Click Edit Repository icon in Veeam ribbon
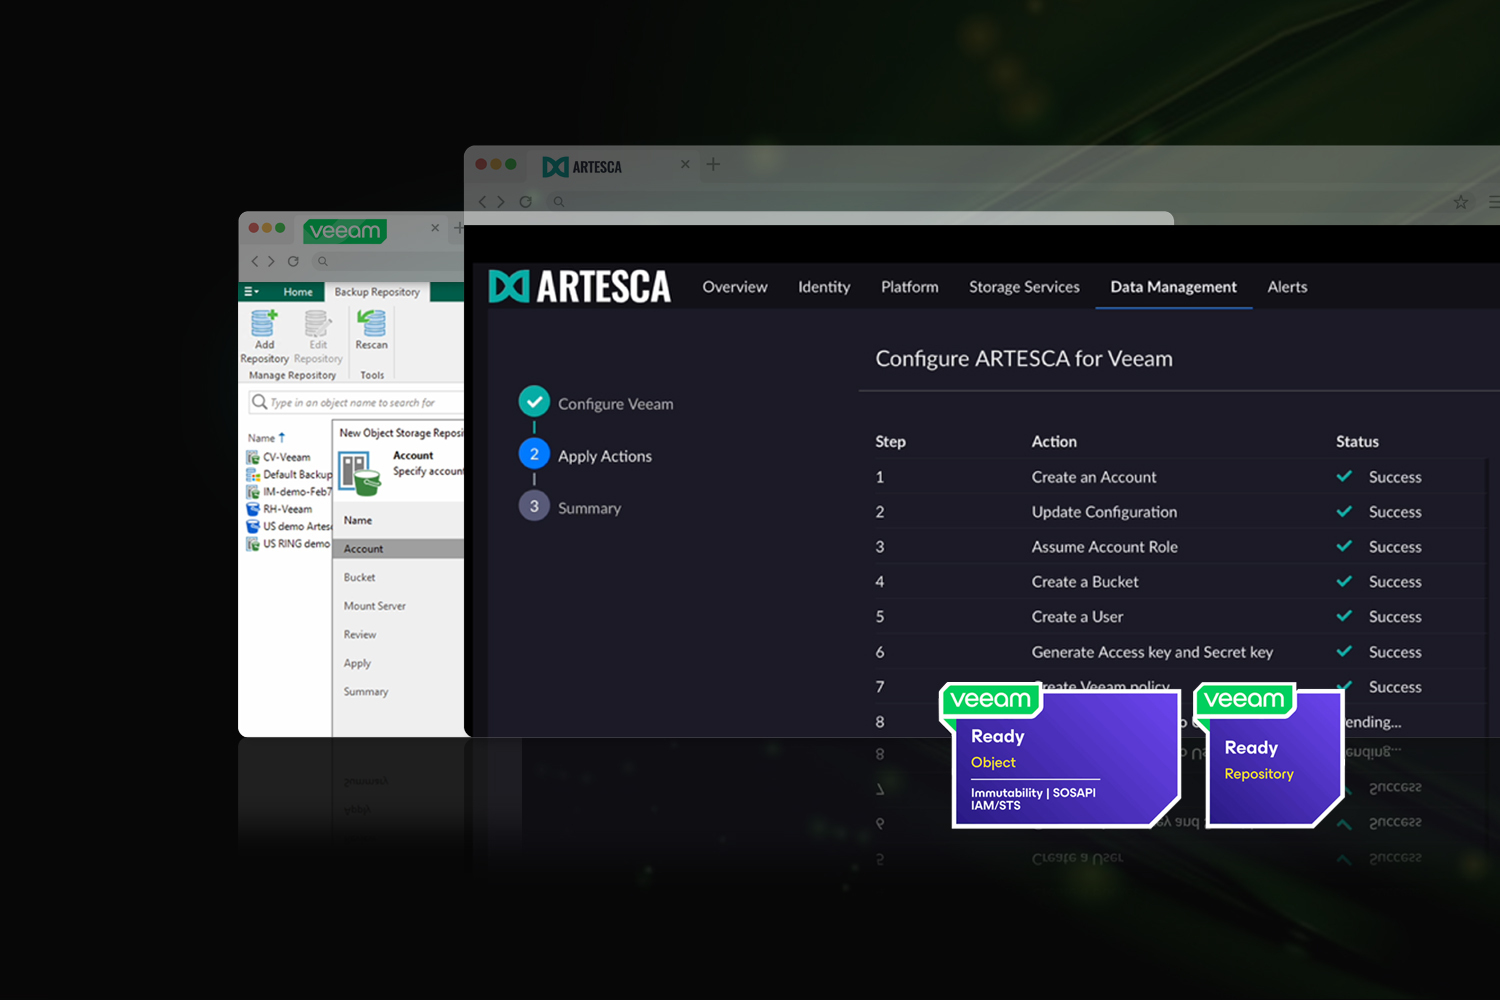This screenshot has width=1500, height=1000. click(317, 323)
